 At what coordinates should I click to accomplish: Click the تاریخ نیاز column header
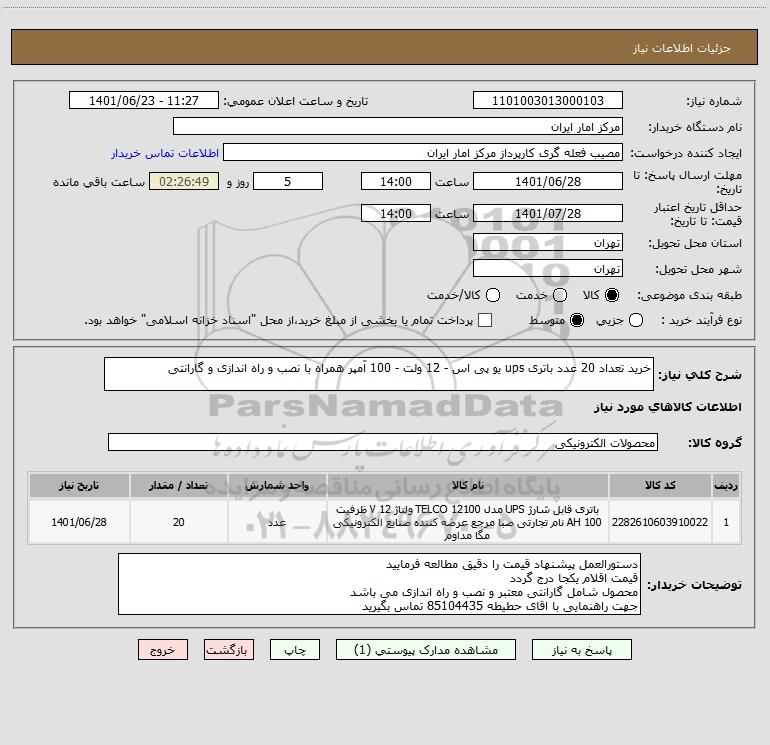tap(79, 485)
